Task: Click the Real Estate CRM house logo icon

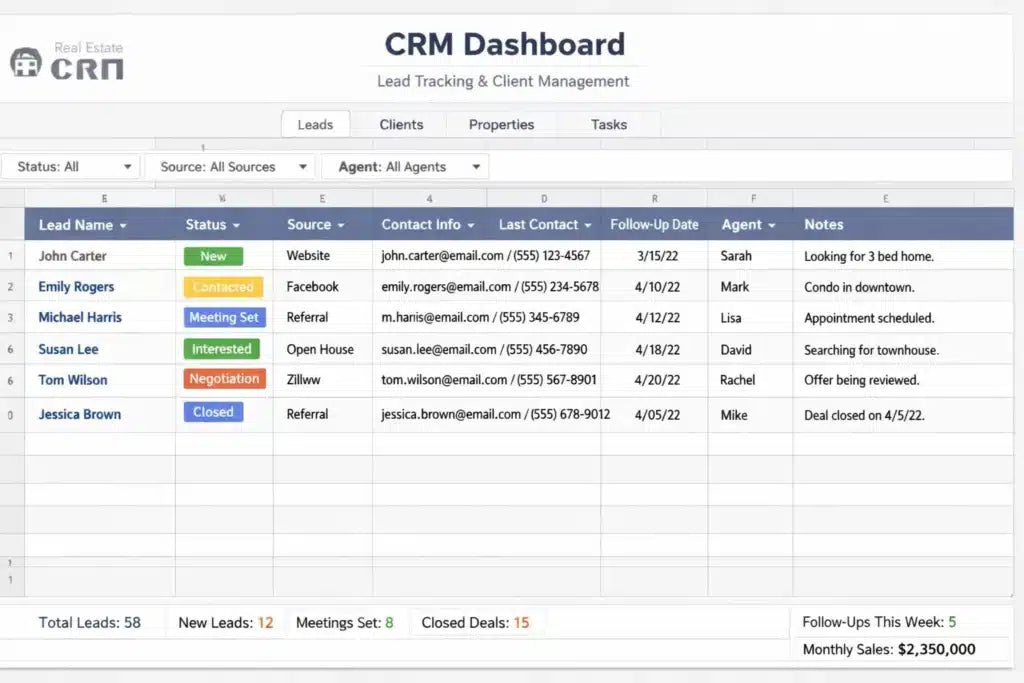Action: (x=25, y=63)
